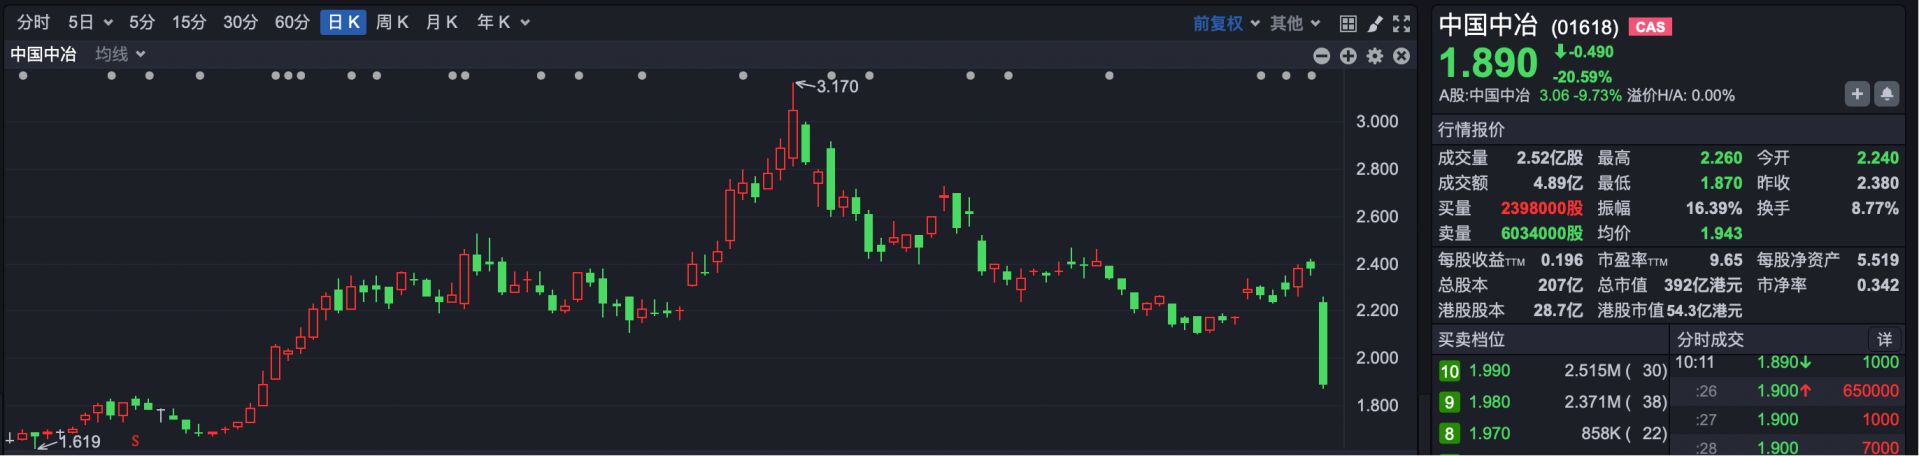Expand chart to fullscreen
Screen dimensions: 1919x456
(x=1402, y=23)
